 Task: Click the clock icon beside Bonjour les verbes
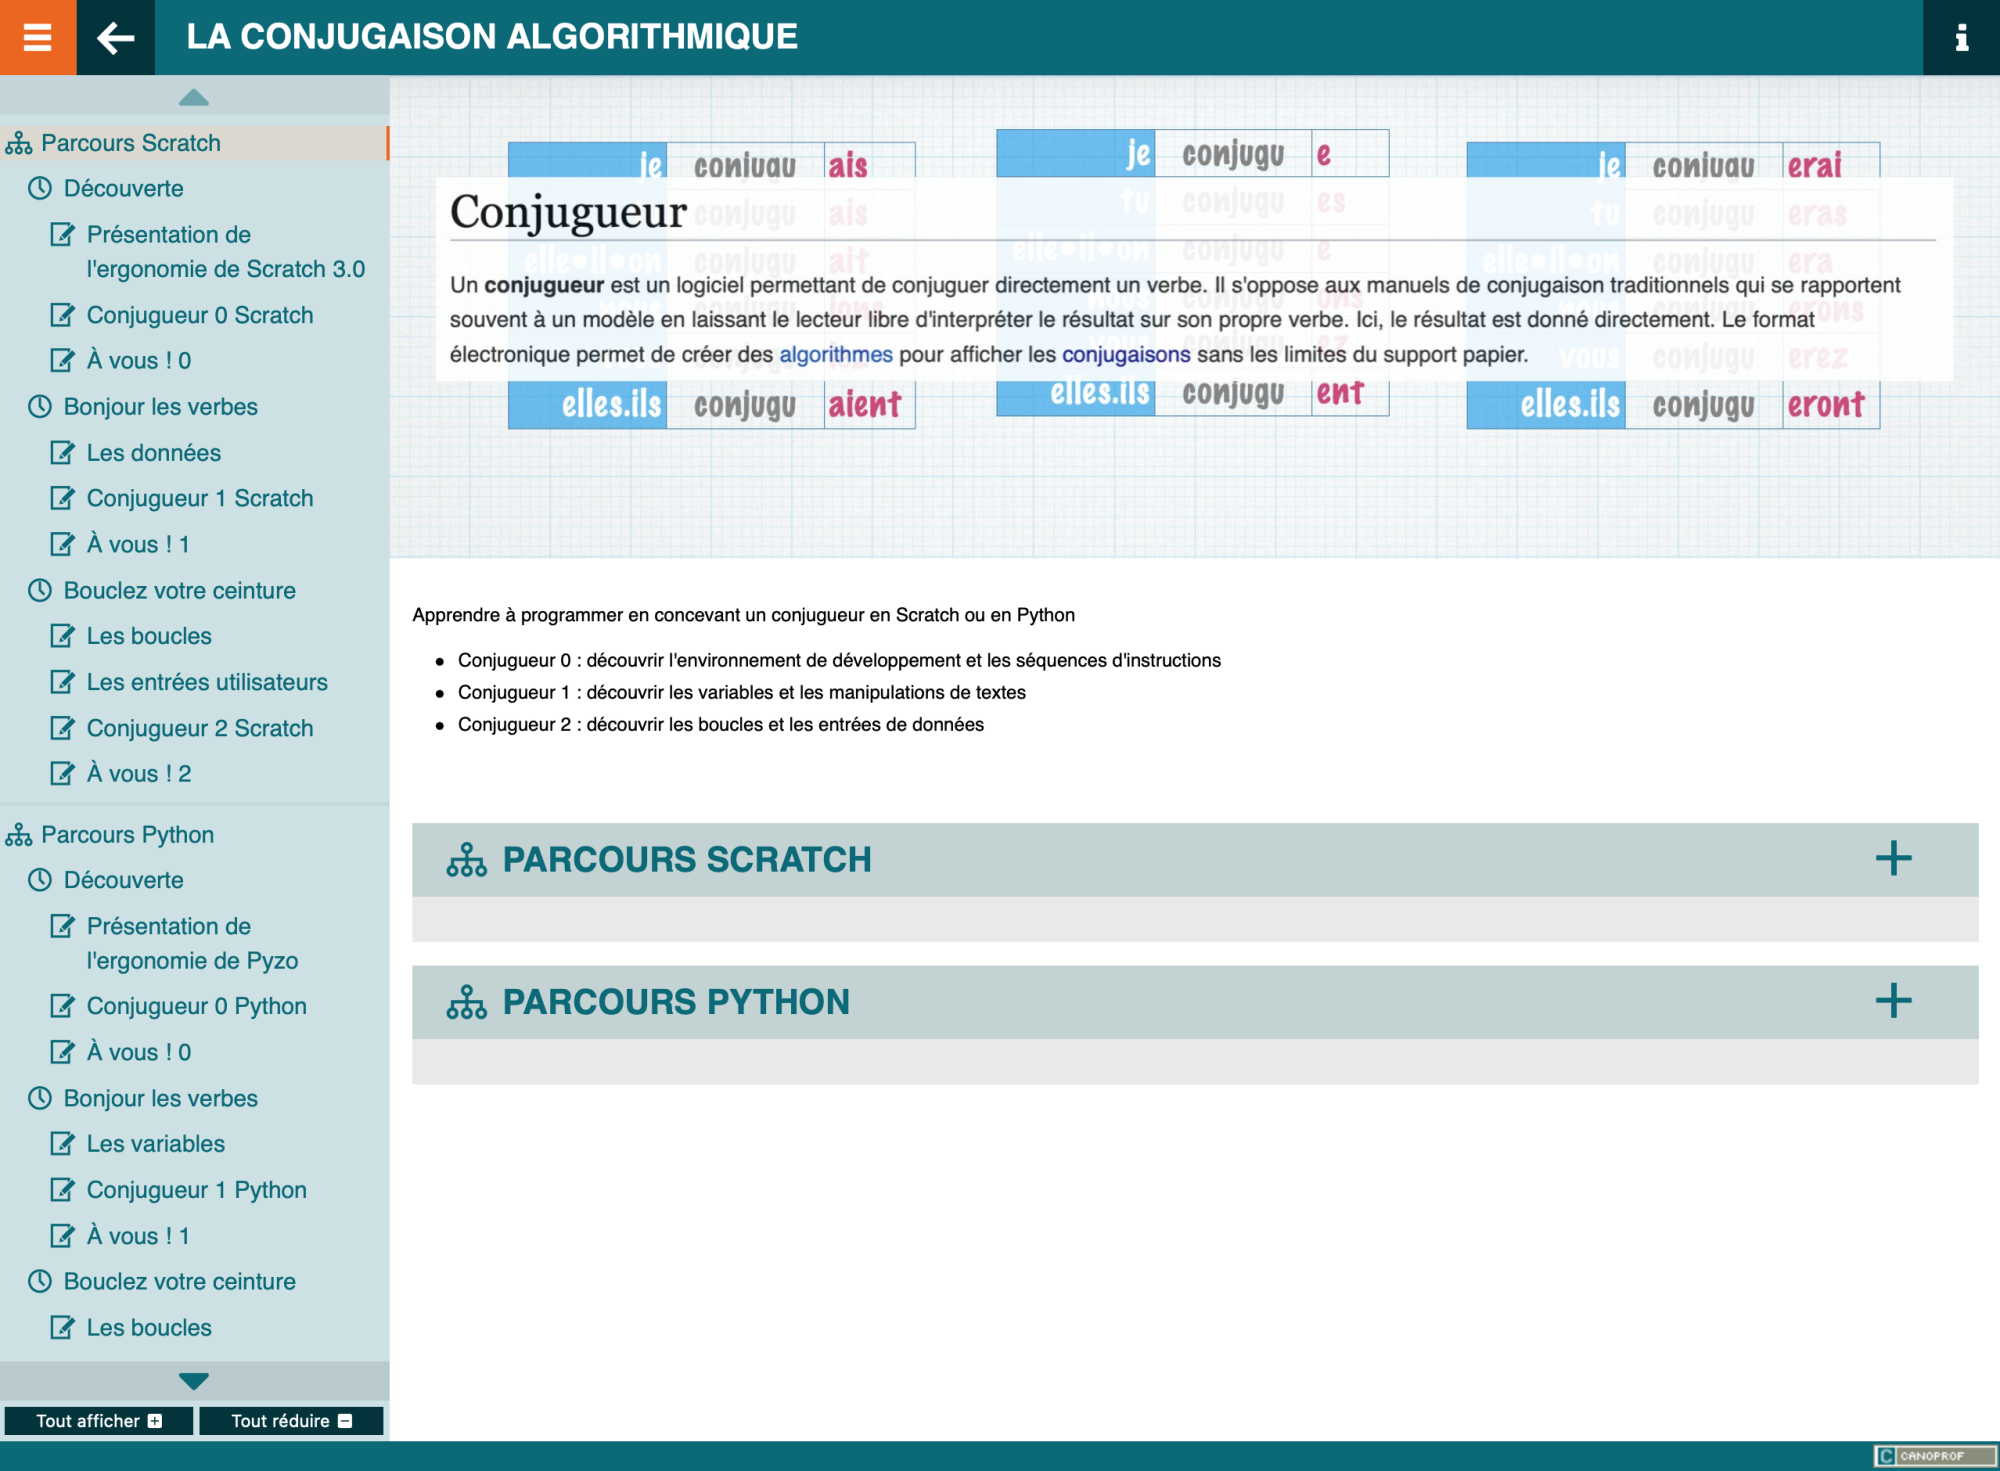point(40,407)
